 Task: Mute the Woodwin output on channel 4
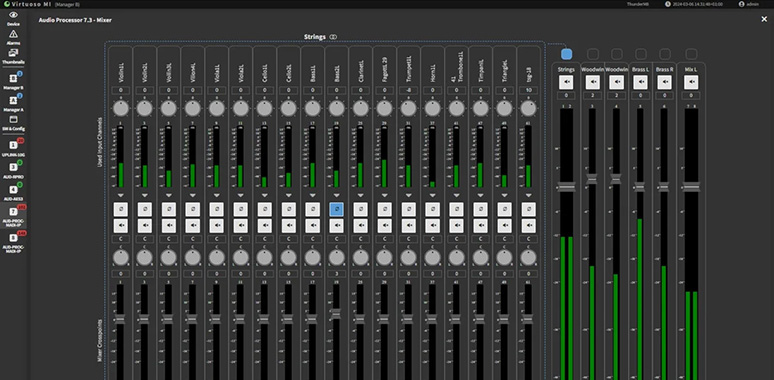click(617, 82)
